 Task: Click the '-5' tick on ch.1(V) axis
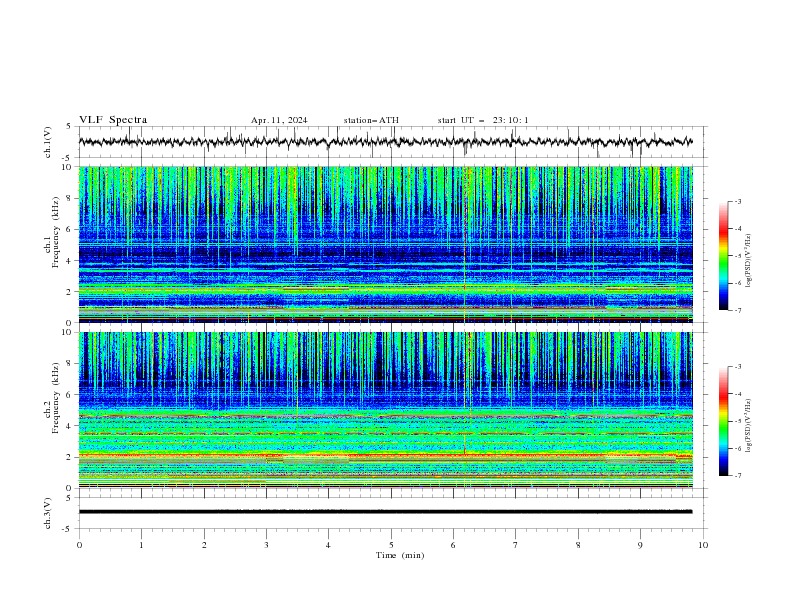(68, 158)
